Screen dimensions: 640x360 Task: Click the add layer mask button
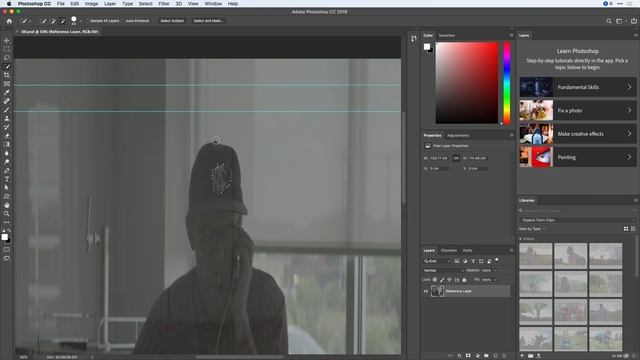[x=468, y=356]
